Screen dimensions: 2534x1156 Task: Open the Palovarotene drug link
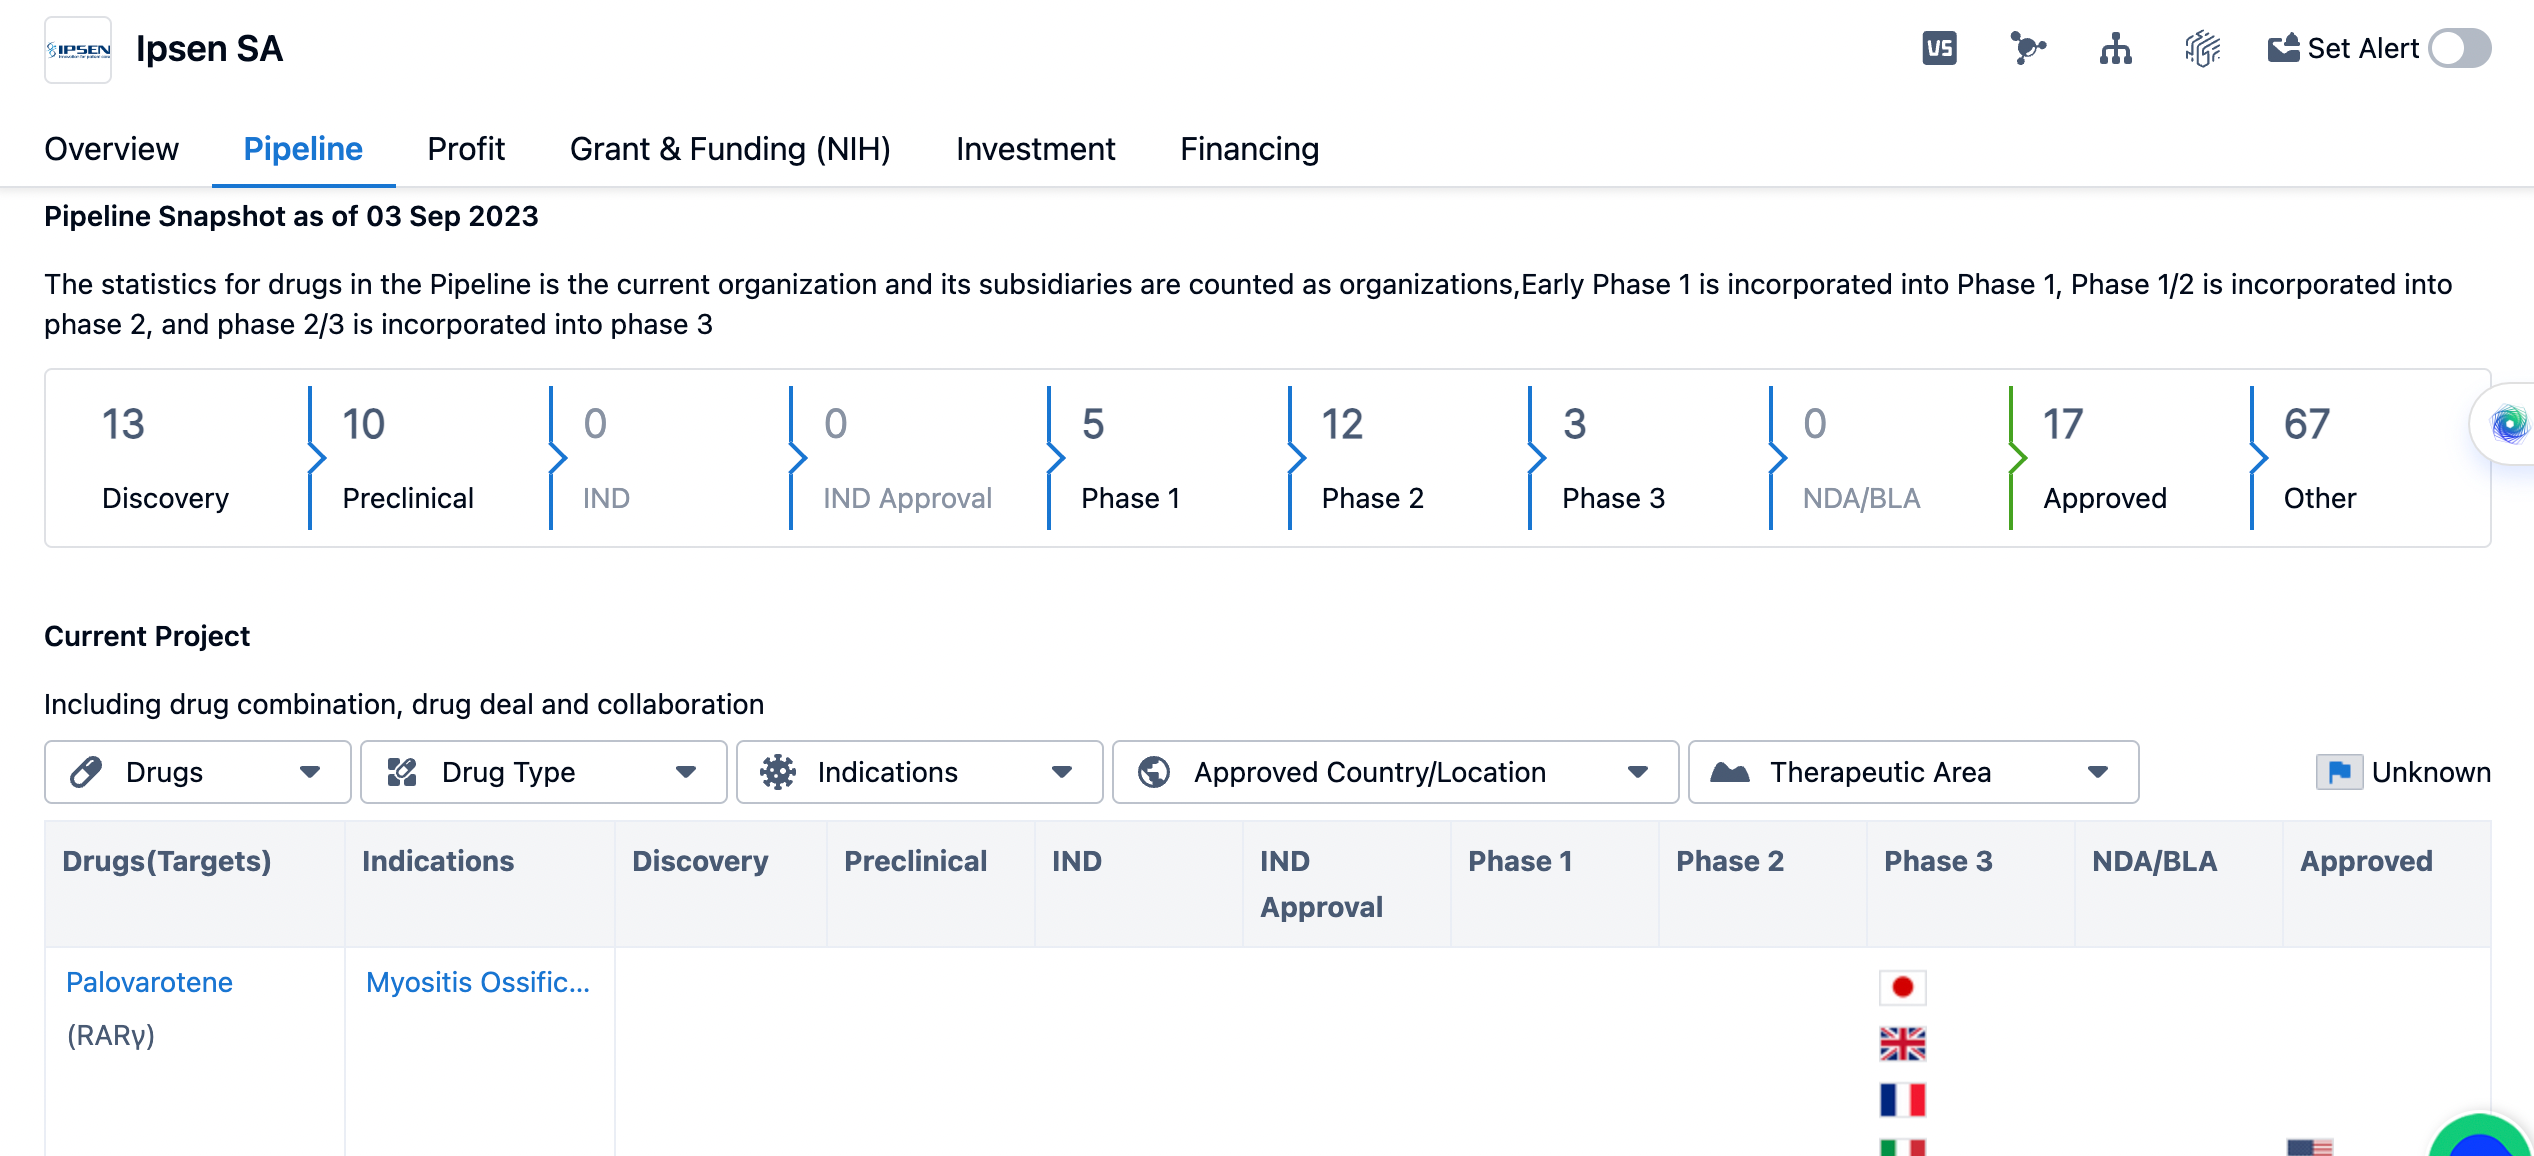(149, 982)
